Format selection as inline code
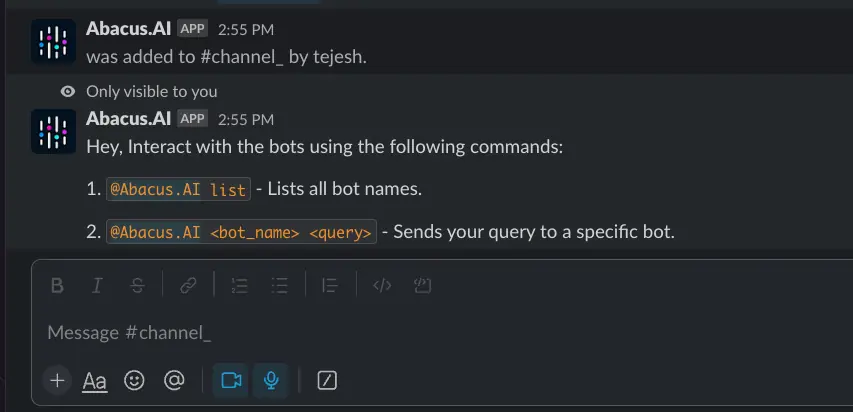 [381, 286]
